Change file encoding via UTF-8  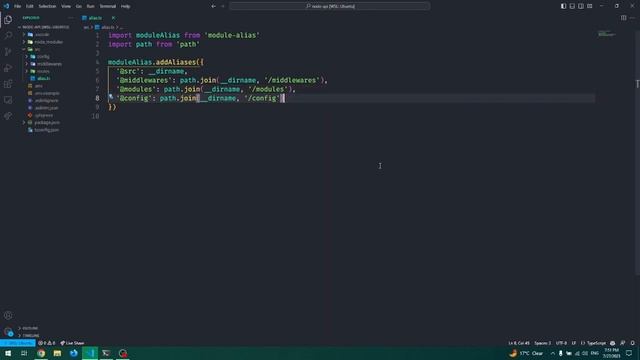tap(561, 343)
